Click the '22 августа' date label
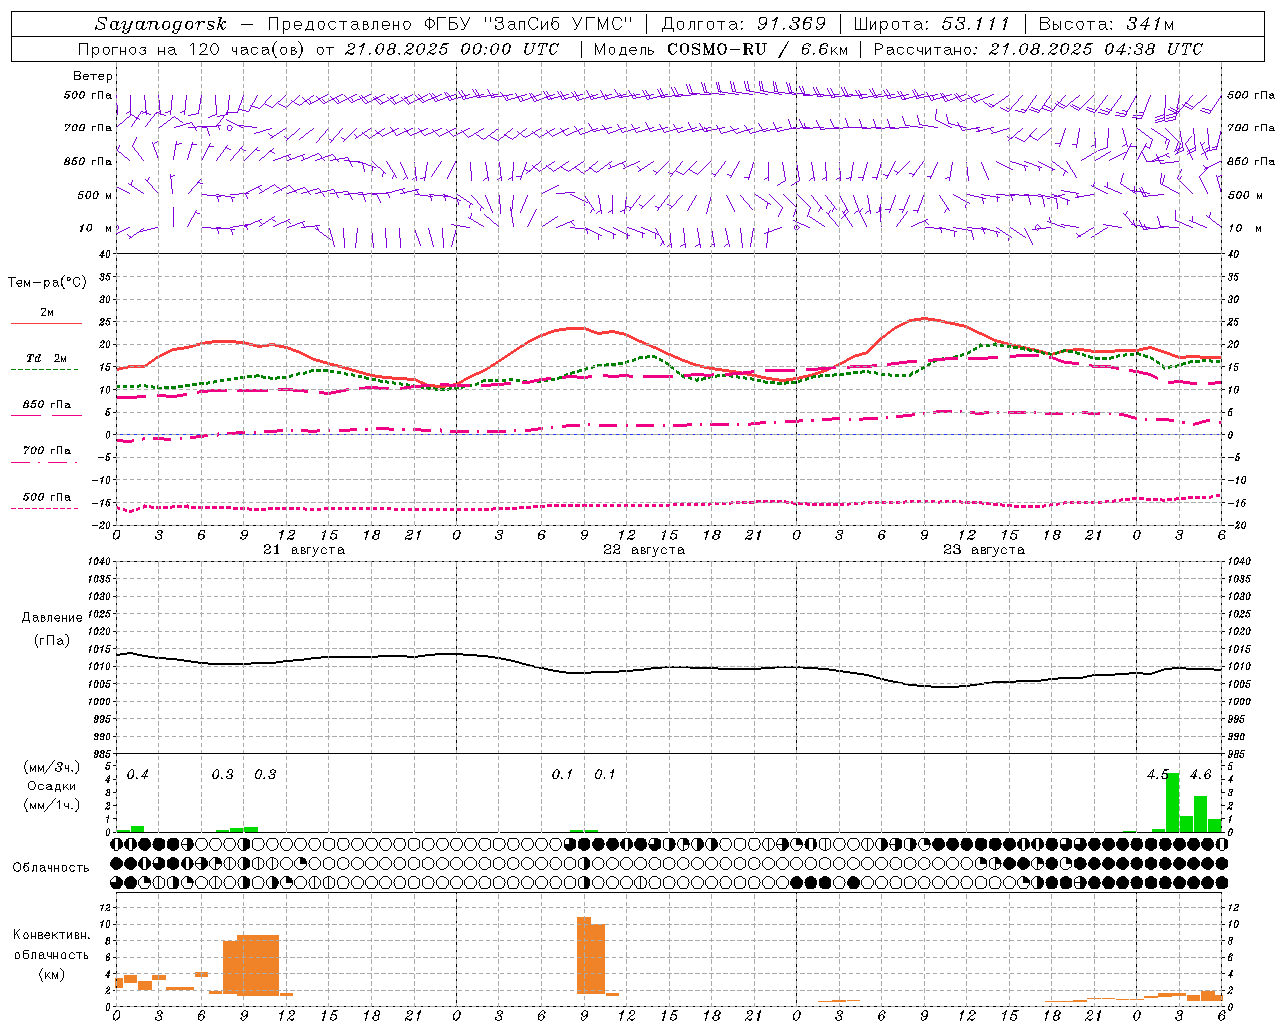 [644, 550]
